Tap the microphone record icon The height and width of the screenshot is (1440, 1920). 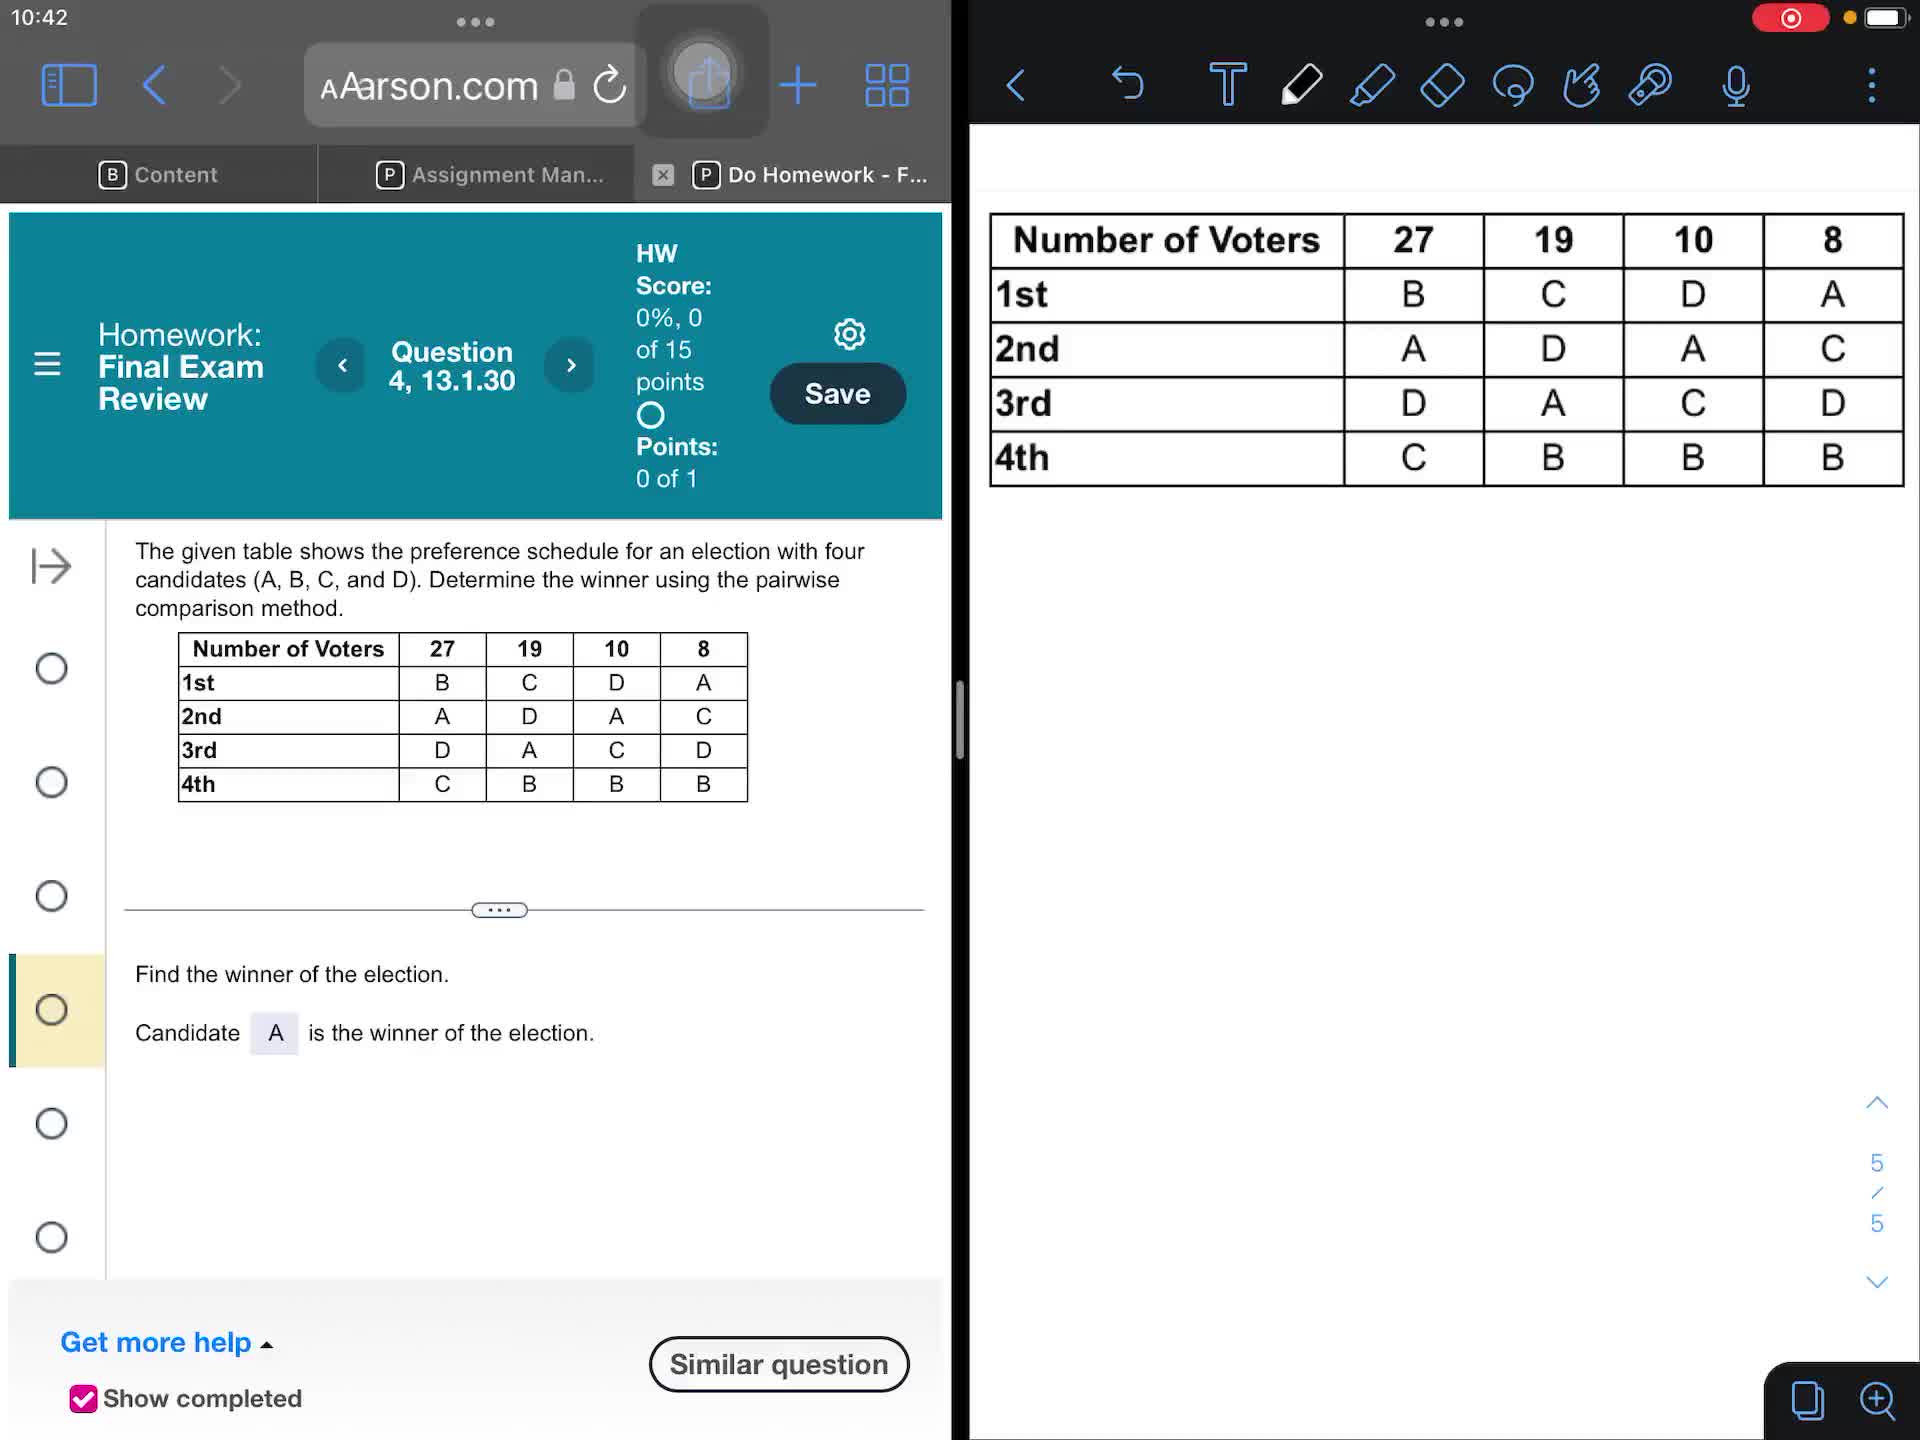[1736, 85]
